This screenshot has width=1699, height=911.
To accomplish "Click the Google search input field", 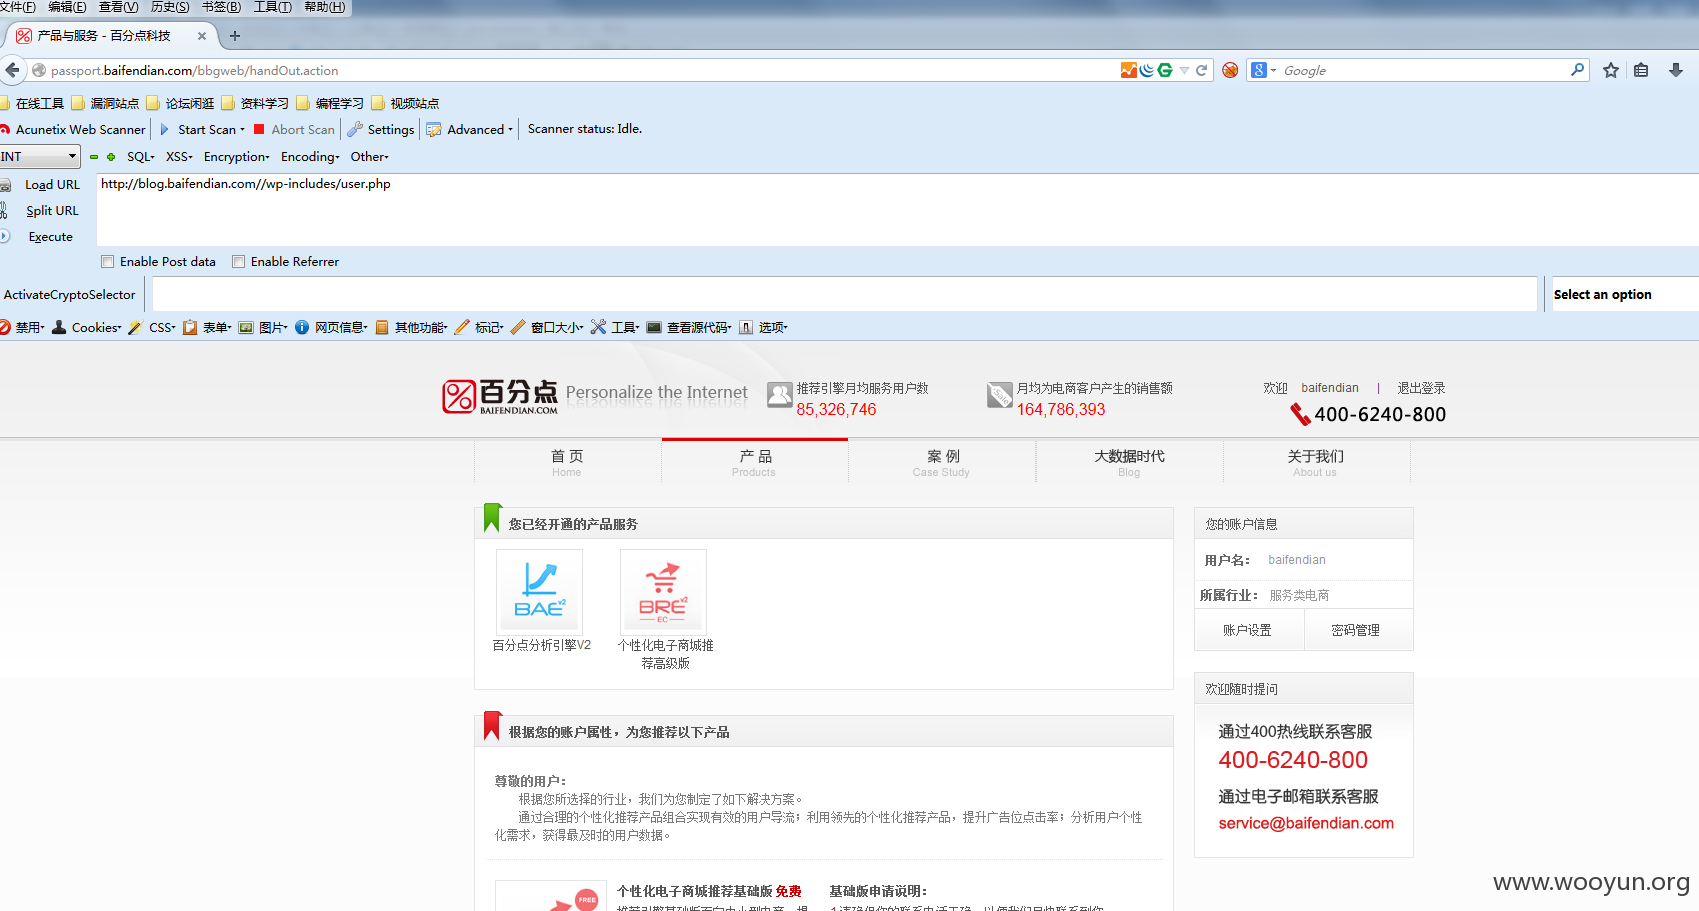I will 1422,70.
